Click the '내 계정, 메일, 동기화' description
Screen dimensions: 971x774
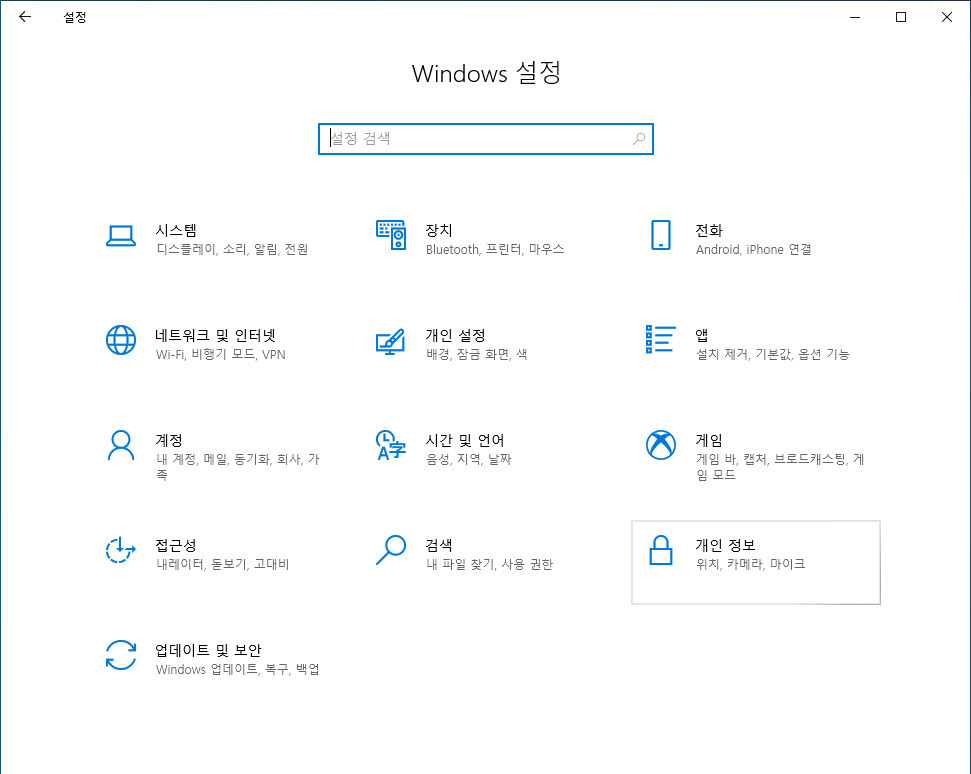238,466
